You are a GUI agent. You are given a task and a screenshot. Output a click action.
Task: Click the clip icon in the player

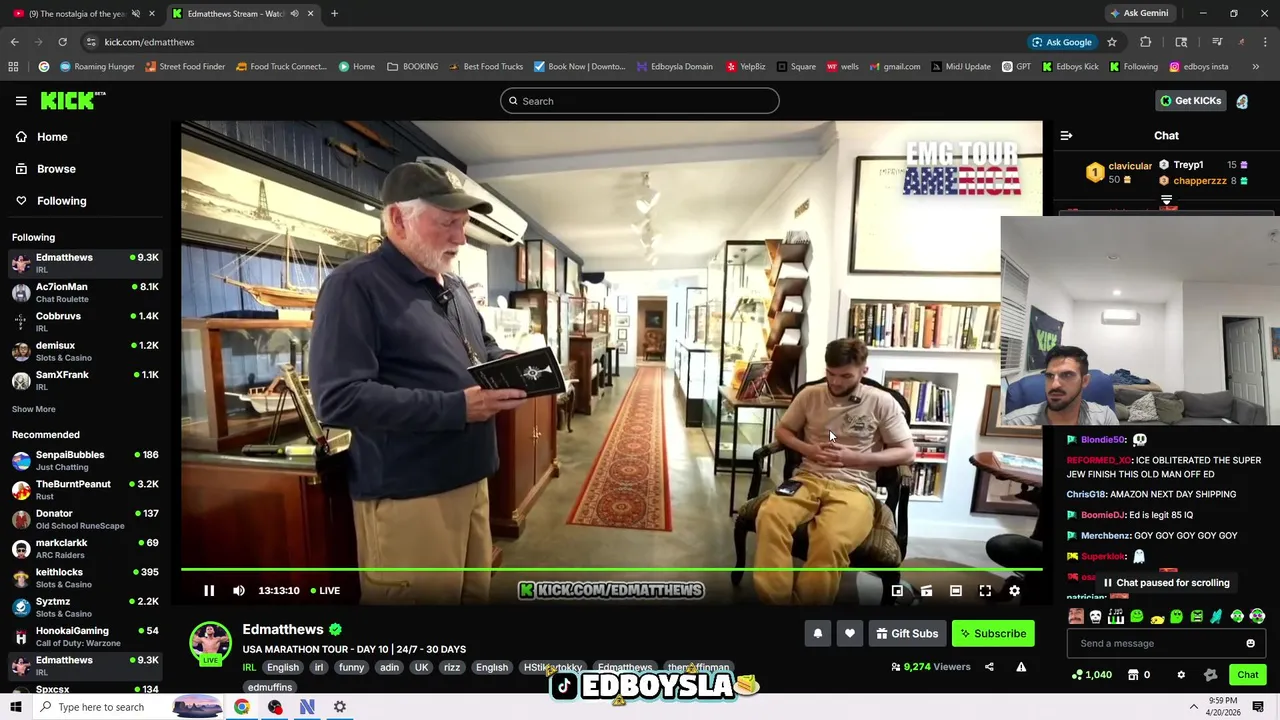pyautogui.click(x=927, y=591)
